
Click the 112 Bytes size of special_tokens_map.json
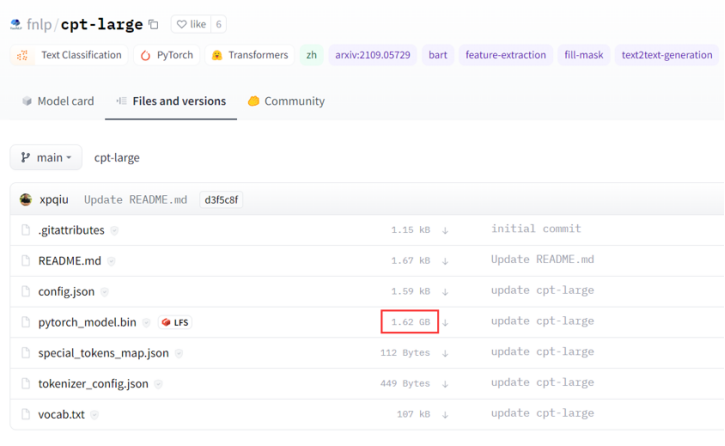pos(405,353)
